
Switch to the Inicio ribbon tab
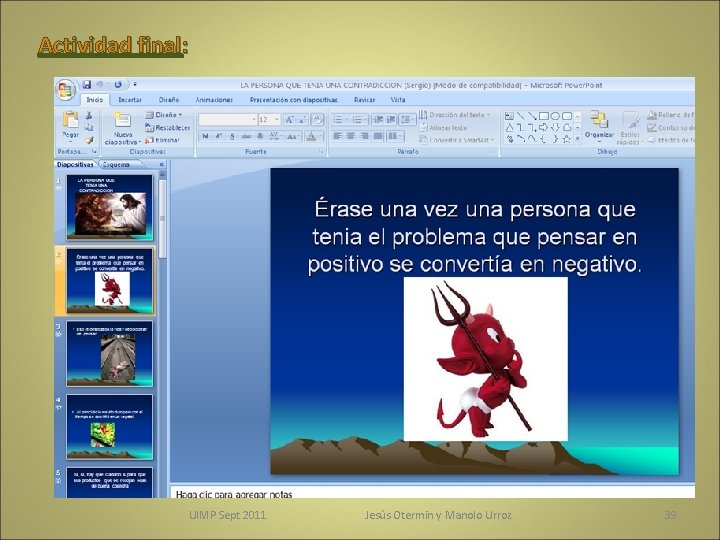[95, 100]
